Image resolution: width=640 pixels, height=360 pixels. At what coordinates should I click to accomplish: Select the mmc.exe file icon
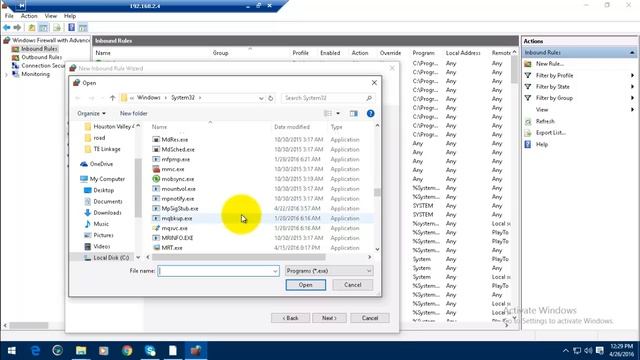point(156,169)
